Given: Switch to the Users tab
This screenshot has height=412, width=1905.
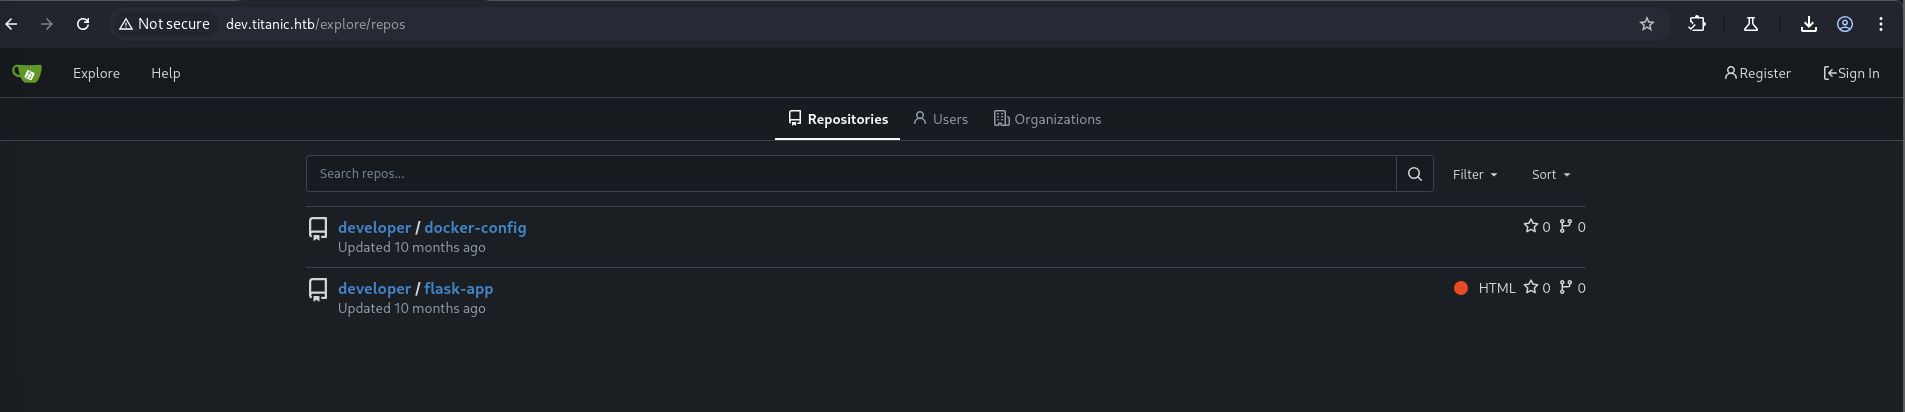Looking at the screenshot, I should 940,119.
